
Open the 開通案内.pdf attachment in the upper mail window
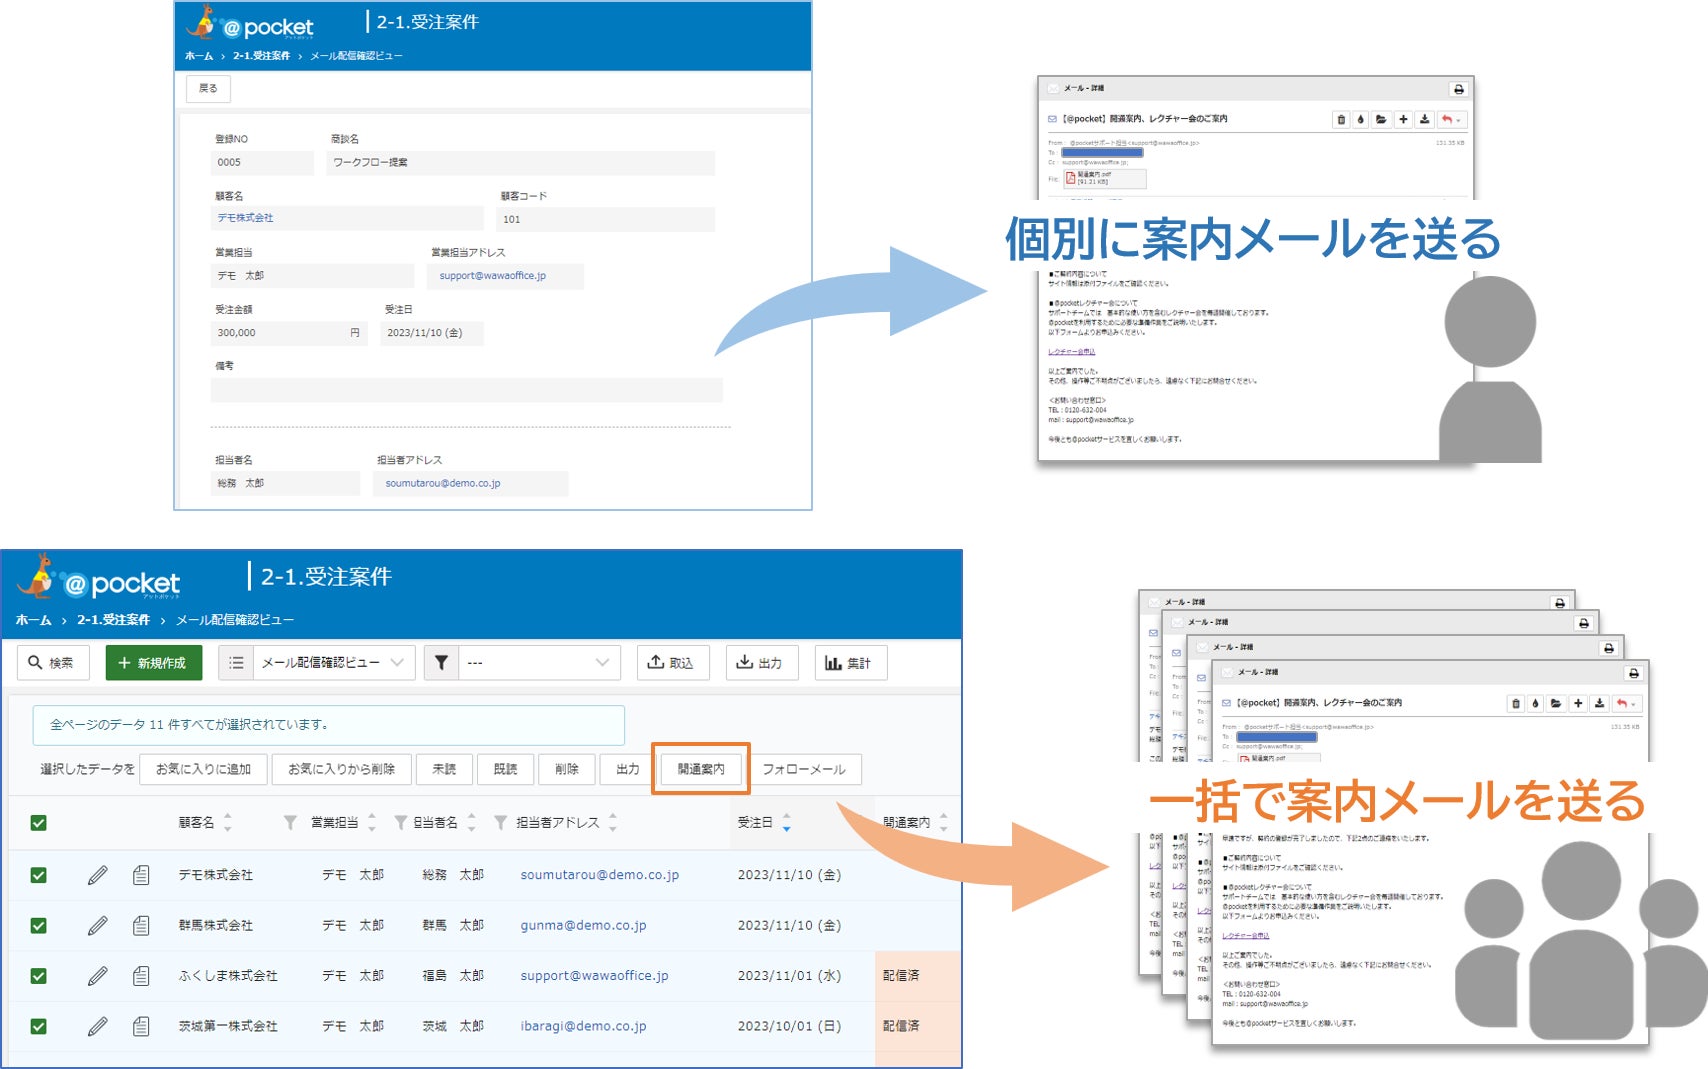click(1104, 178)
